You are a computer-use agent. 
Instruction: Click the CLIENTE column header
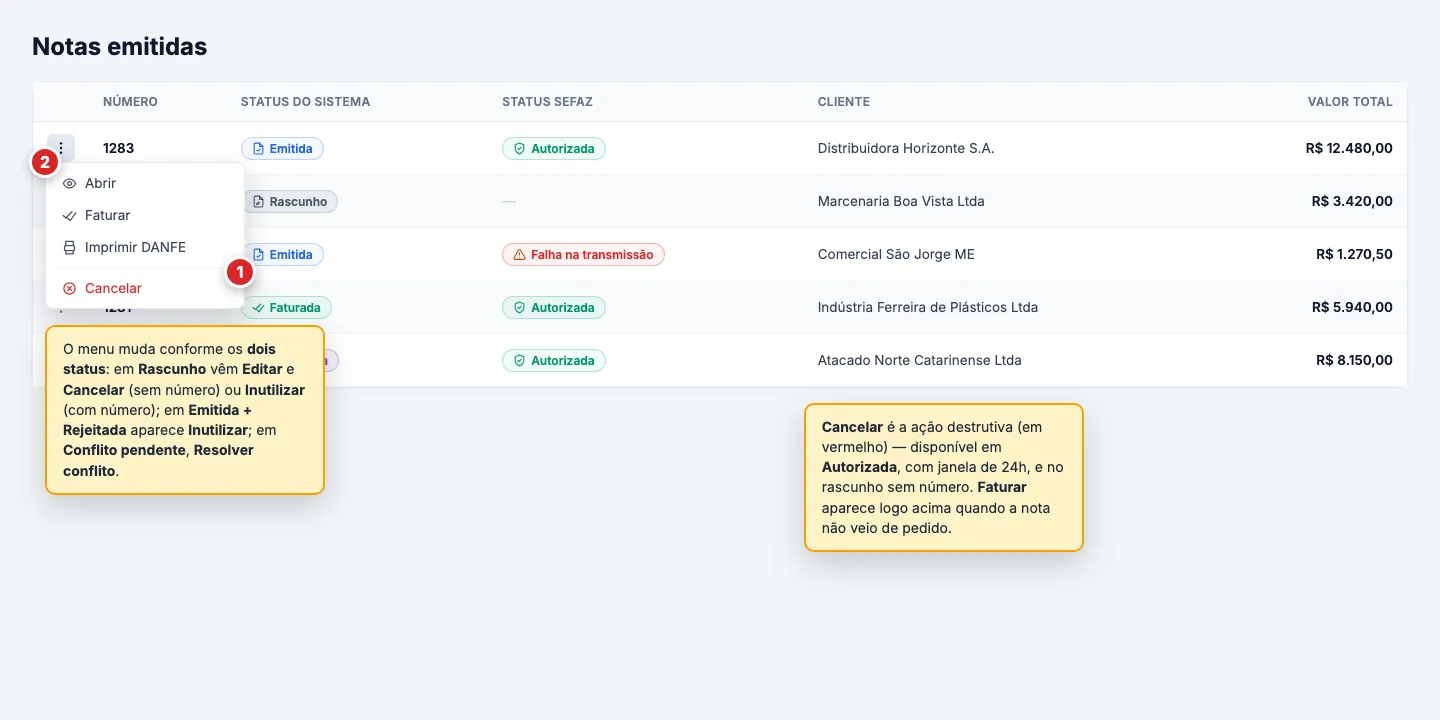tap(844, 102)
